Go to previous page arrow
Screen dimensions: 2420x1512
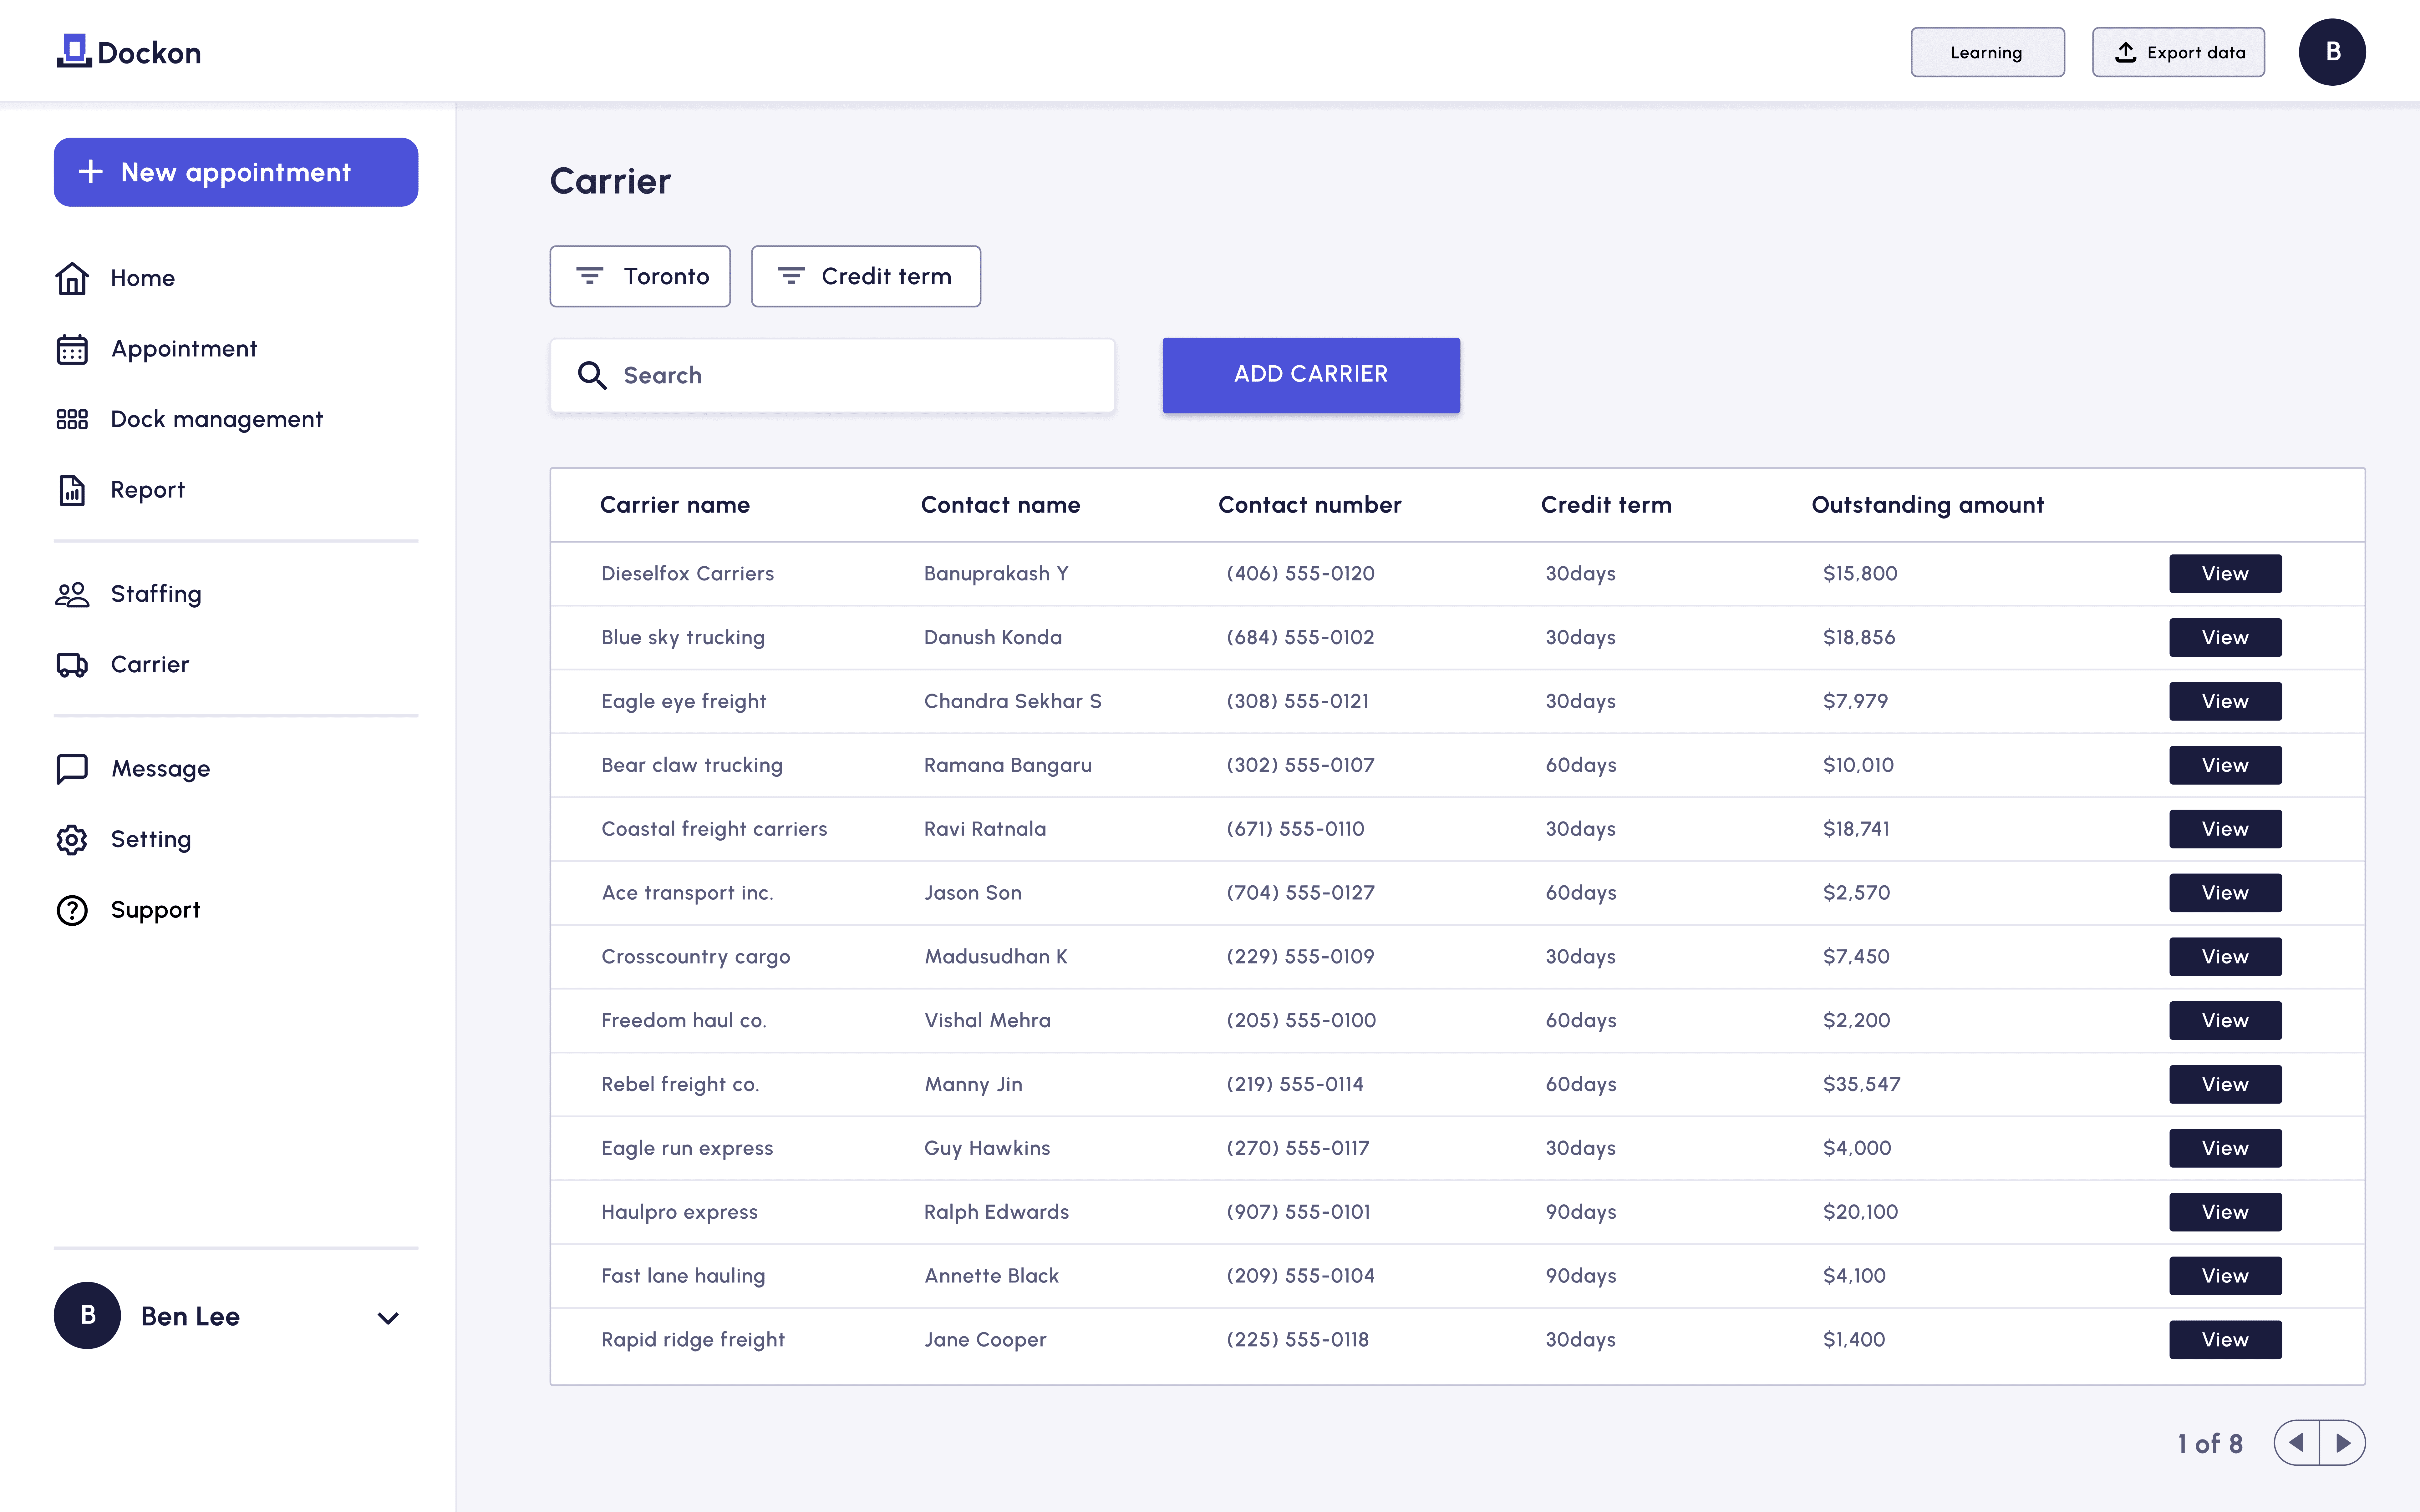(2297, 1443)
